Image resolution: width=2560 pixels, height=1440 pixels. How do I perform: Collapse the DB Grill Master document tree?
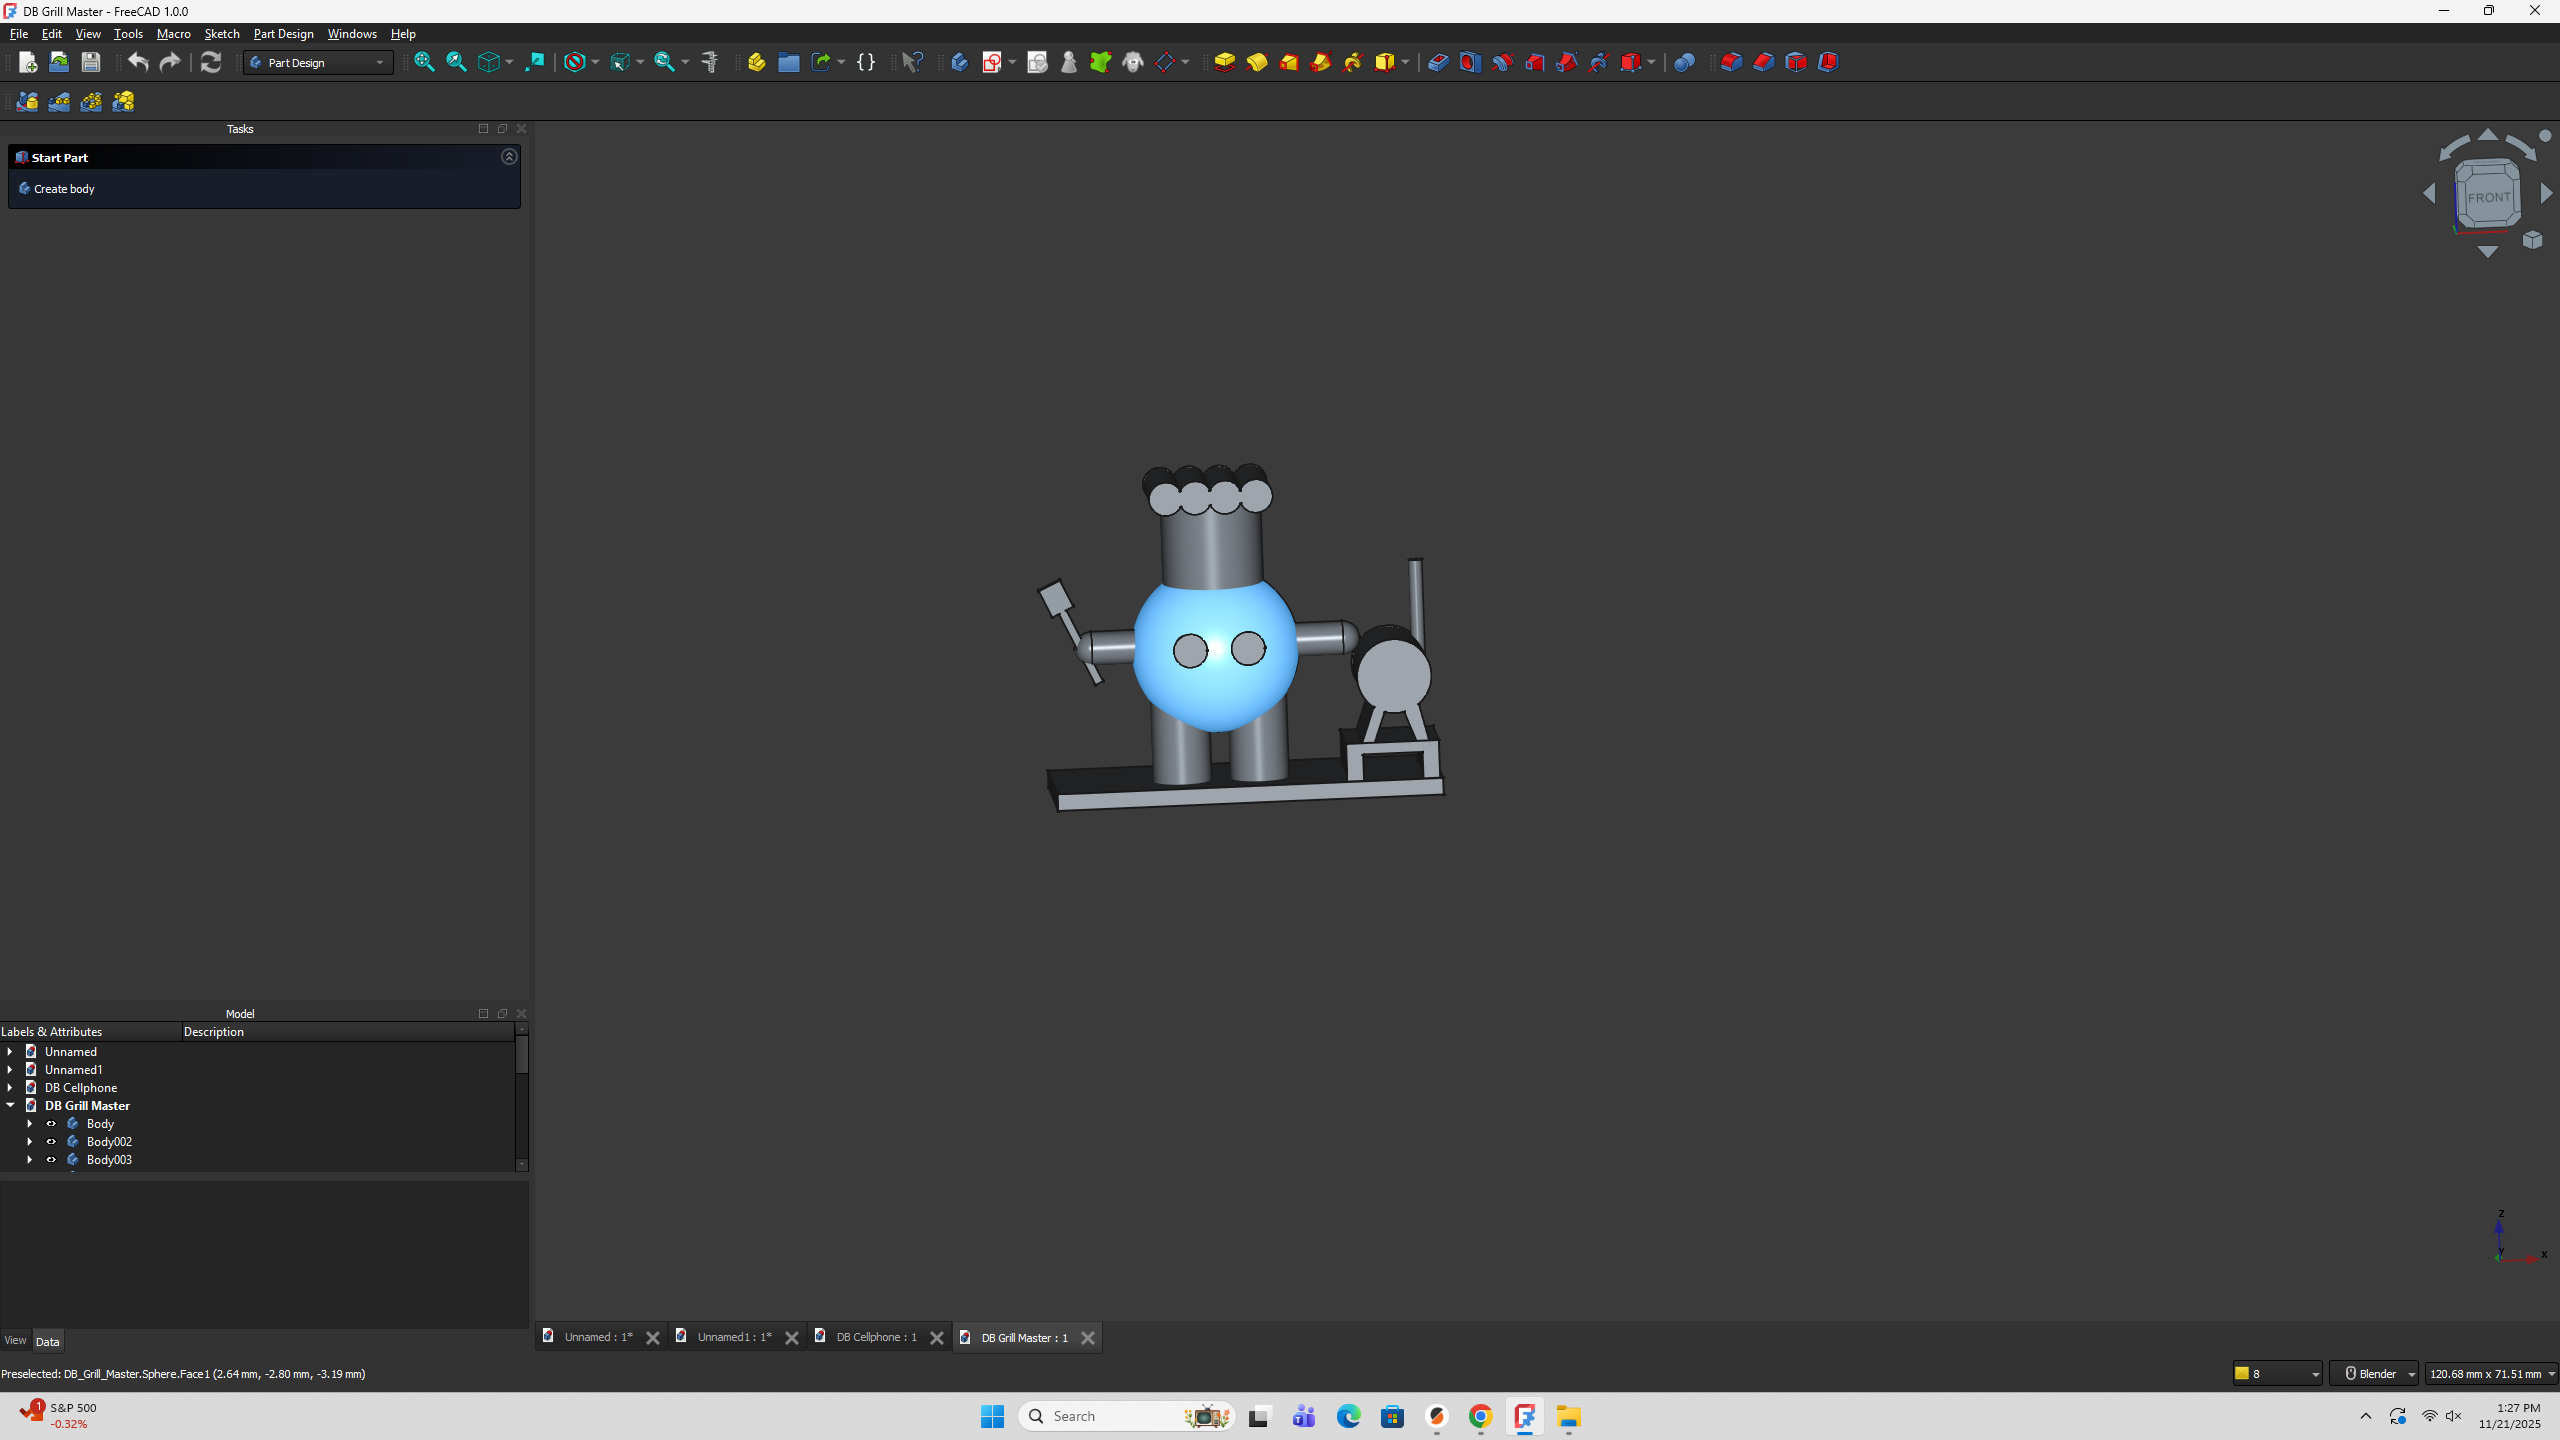click(x=11, y=1106)
